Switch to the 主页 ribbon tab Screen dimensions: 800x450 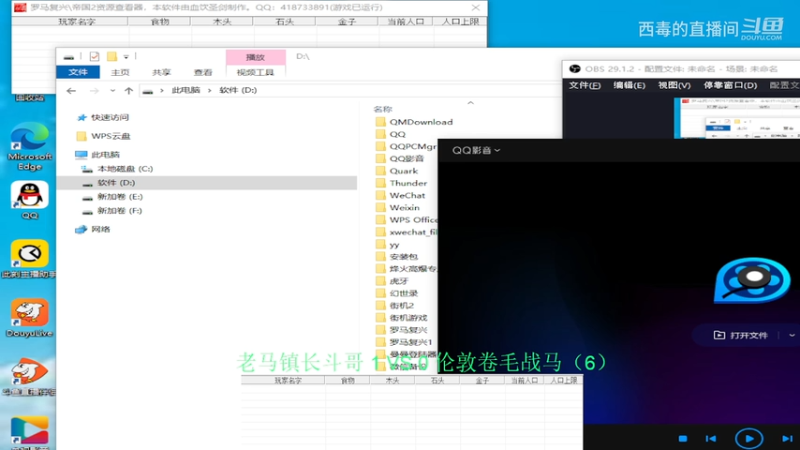tap(120, 72)
